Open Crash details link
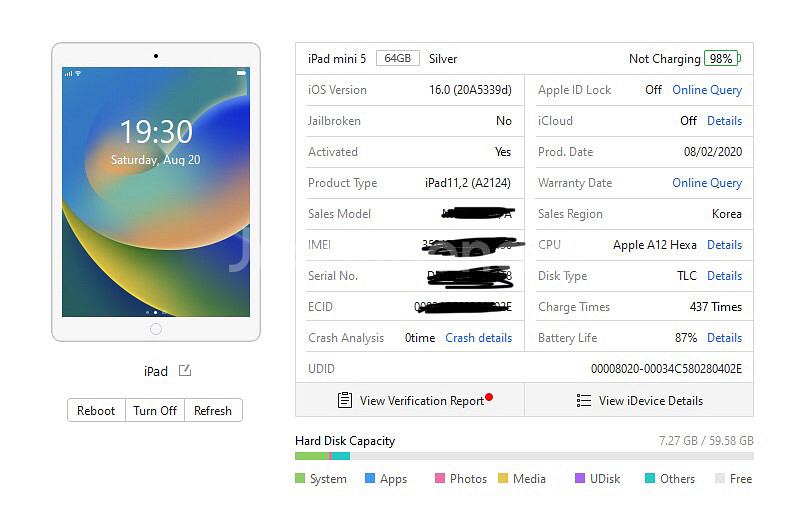Screen dimensions: 806x512 point(479,338)
